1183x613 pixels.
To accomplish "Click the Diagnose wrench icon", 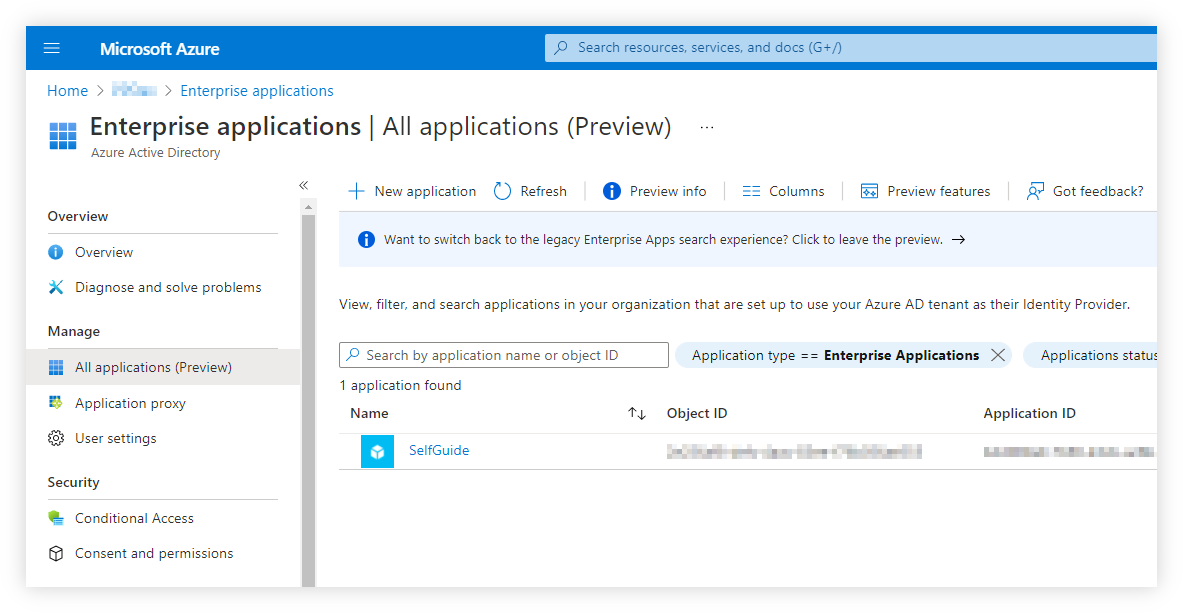I will (56, 287).
